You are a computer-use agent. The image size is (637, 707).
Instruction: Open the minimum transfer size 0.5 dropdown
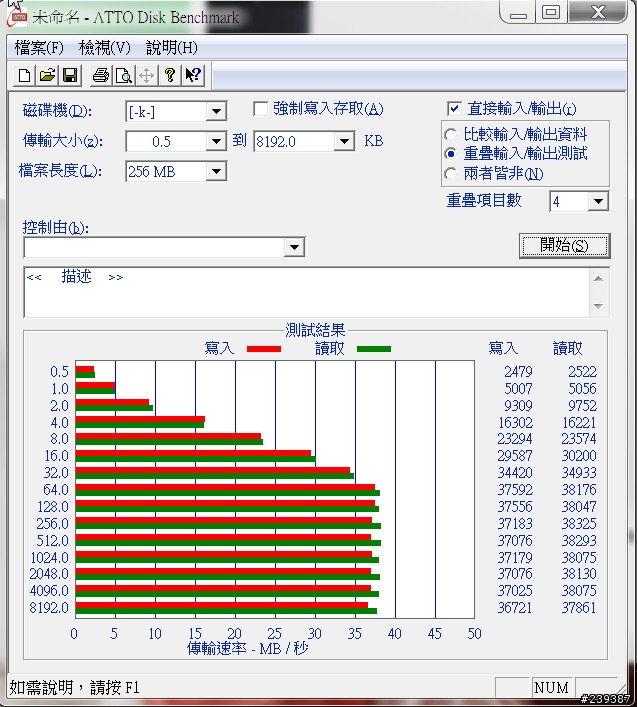pos(216,142)
